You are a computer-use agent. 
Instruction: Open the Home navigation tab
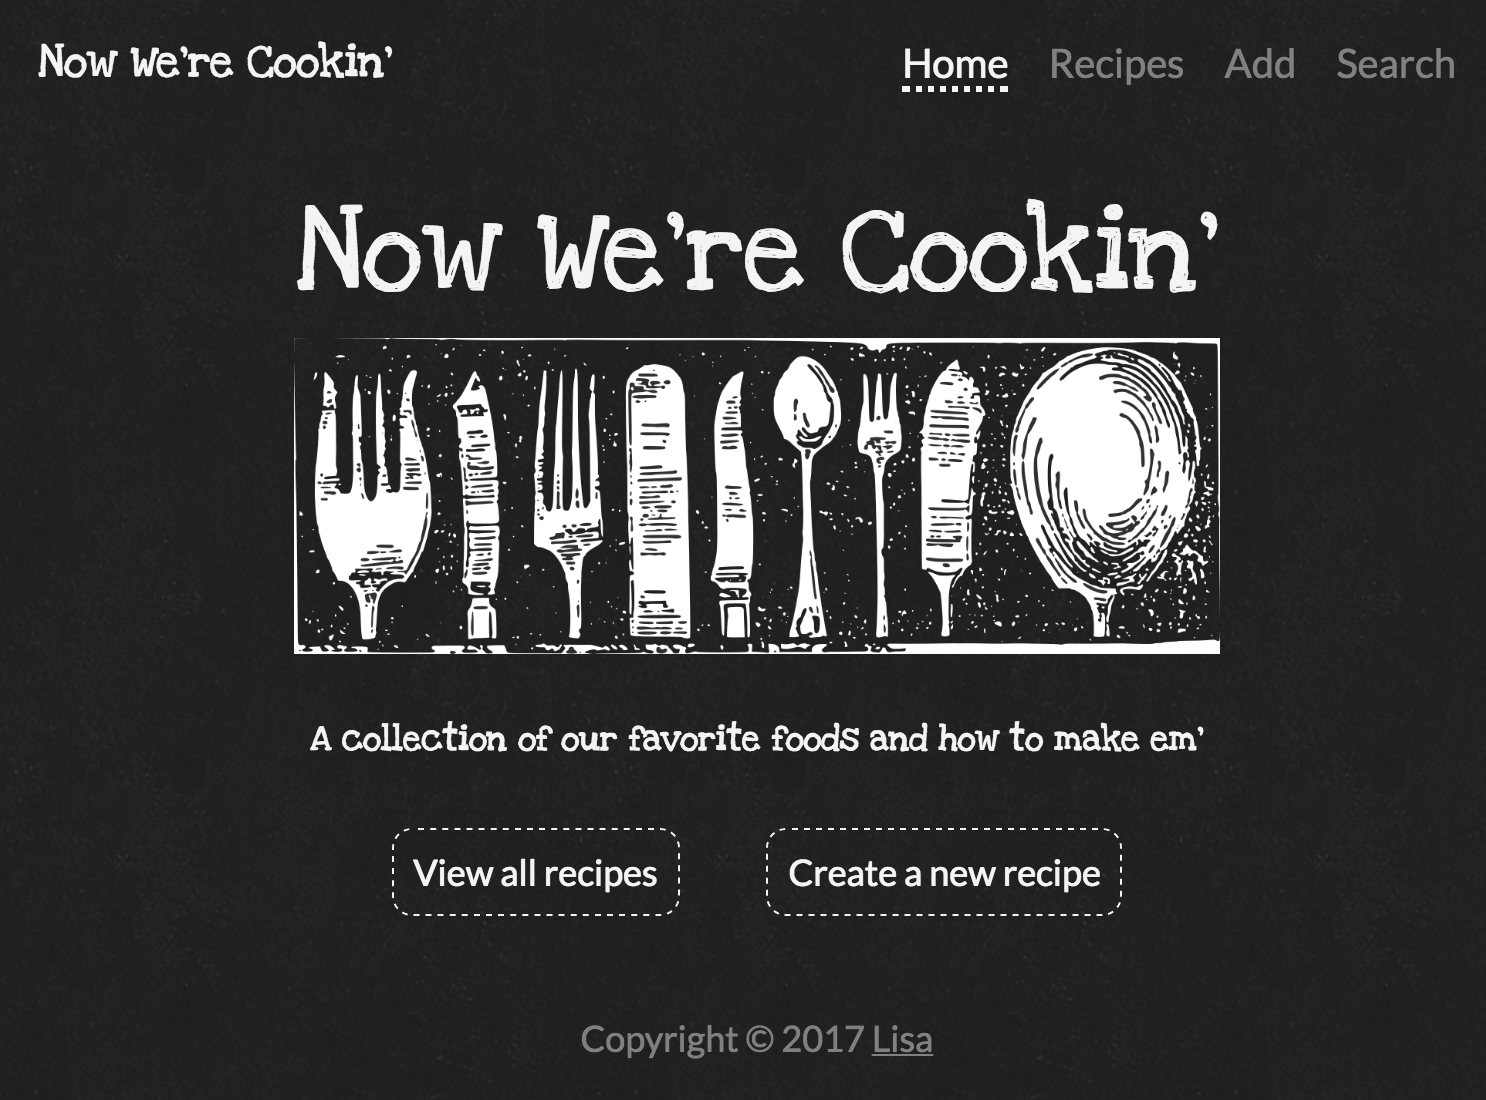point(955,64)
